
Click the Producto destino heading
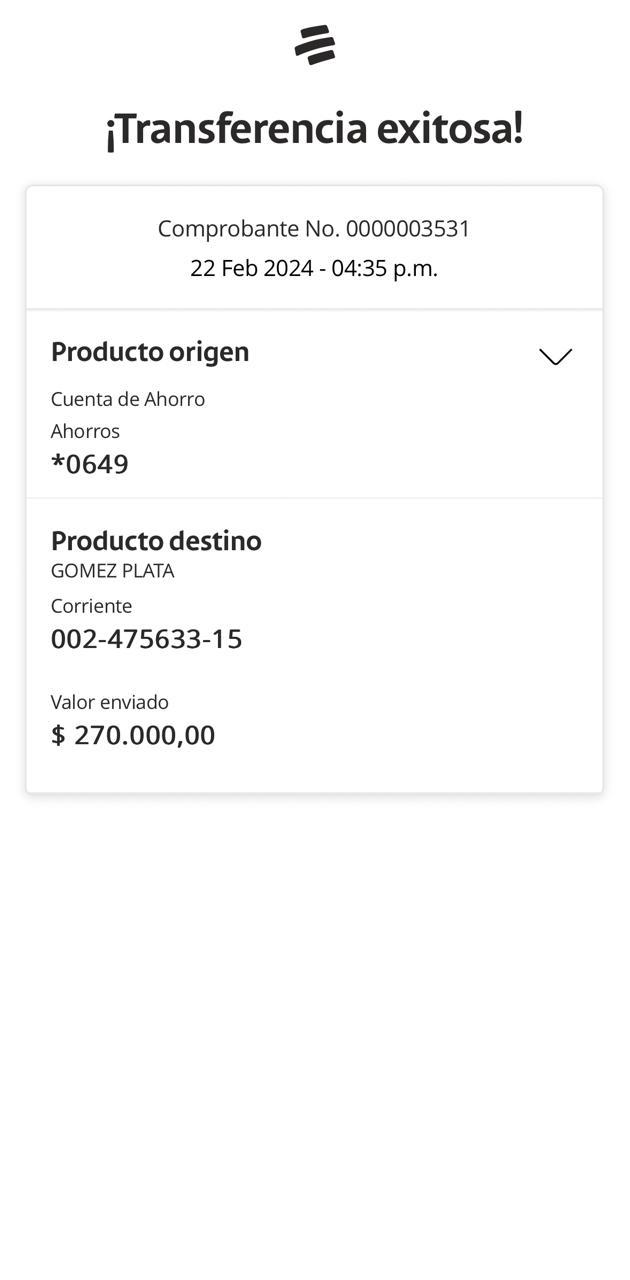coord(156,541)
